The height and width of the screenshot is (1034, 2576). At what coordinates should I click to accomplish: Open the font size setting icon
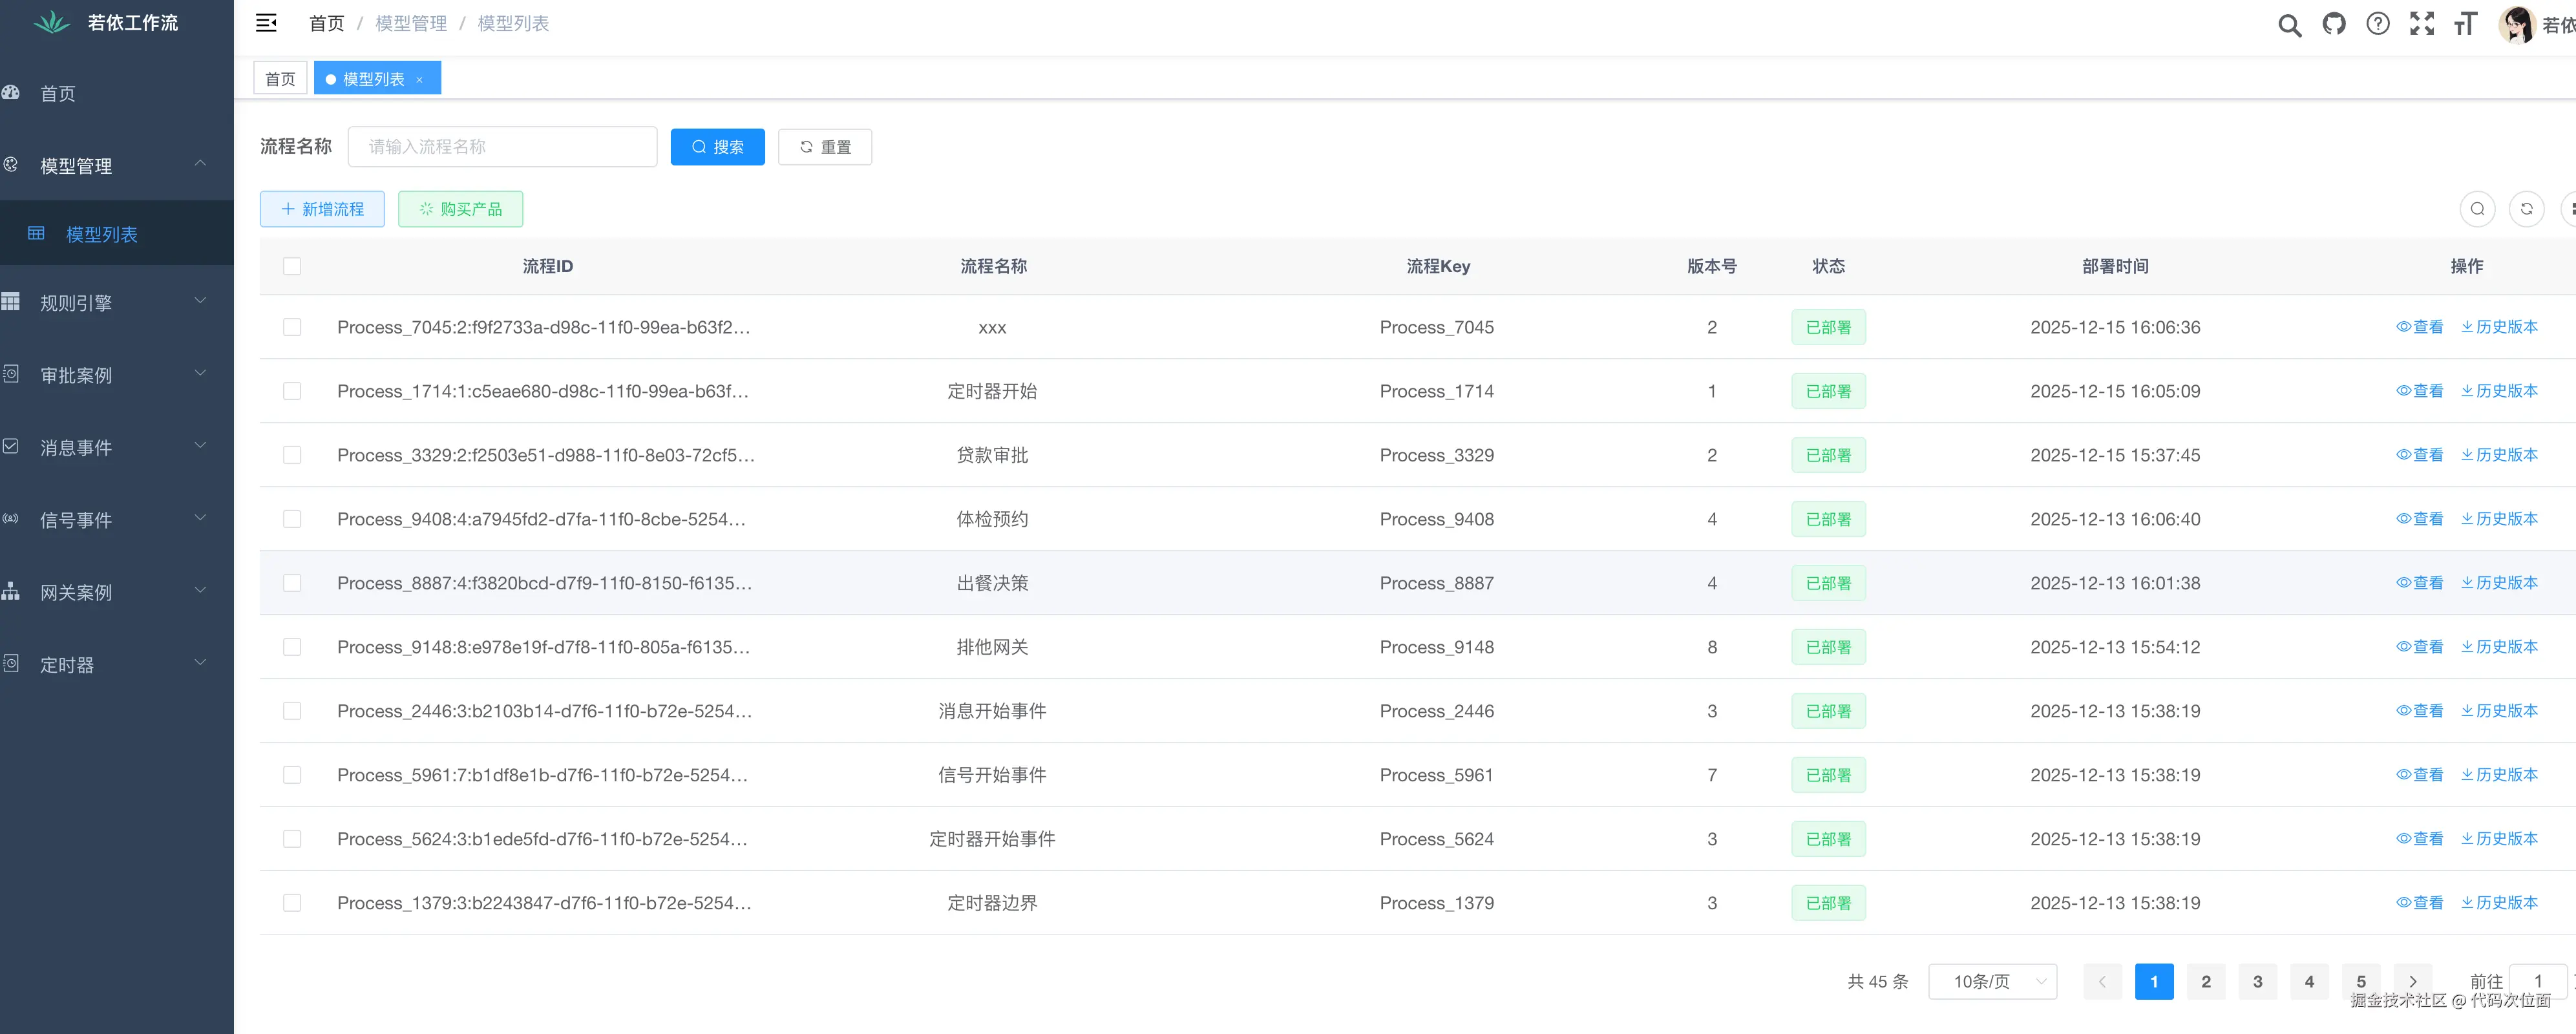pyautogui.click(x=2465, y=24)
